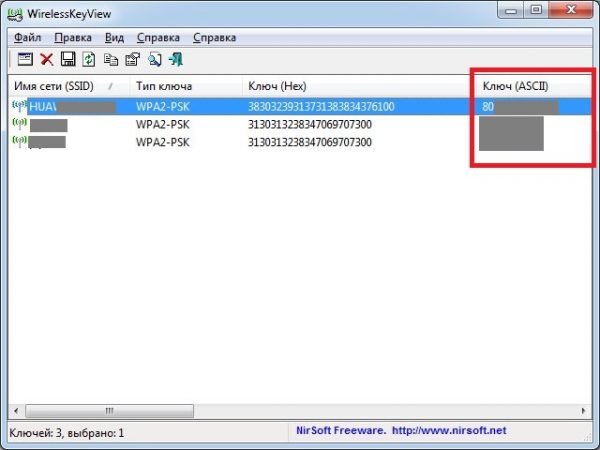Viewport: 600px width, 450px height.
Task: Click the floppy disk save icon
Action: click(x=68, y=59)
